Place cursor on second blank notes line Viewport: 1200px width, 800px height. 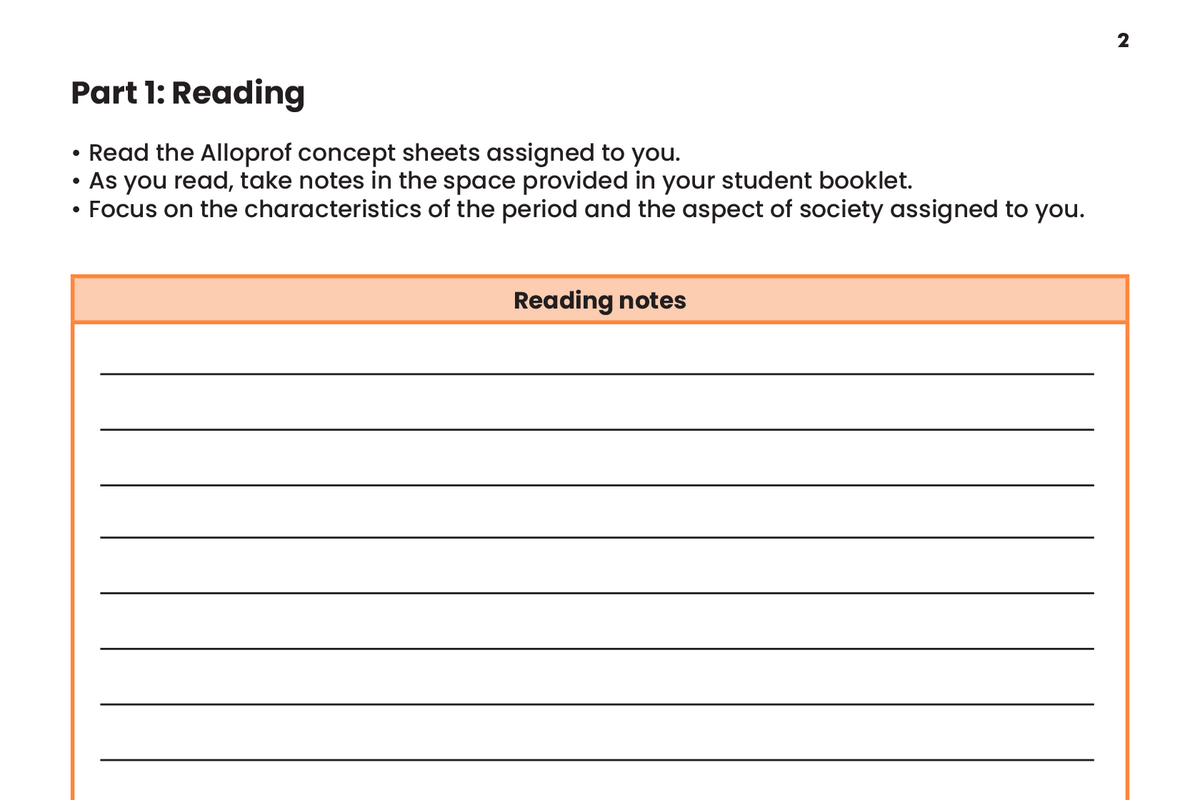(597, 418)
